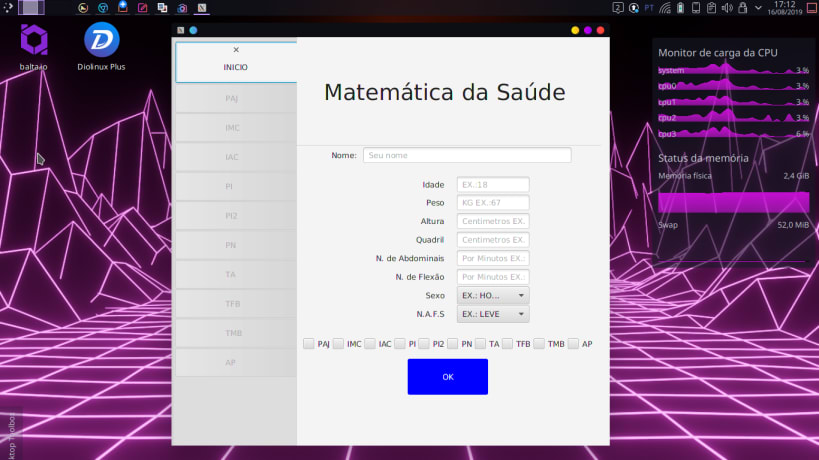819x460 pixels.
Task: Check the TMB checkbox
Action: pyautogui.click(x=540, y=344)
